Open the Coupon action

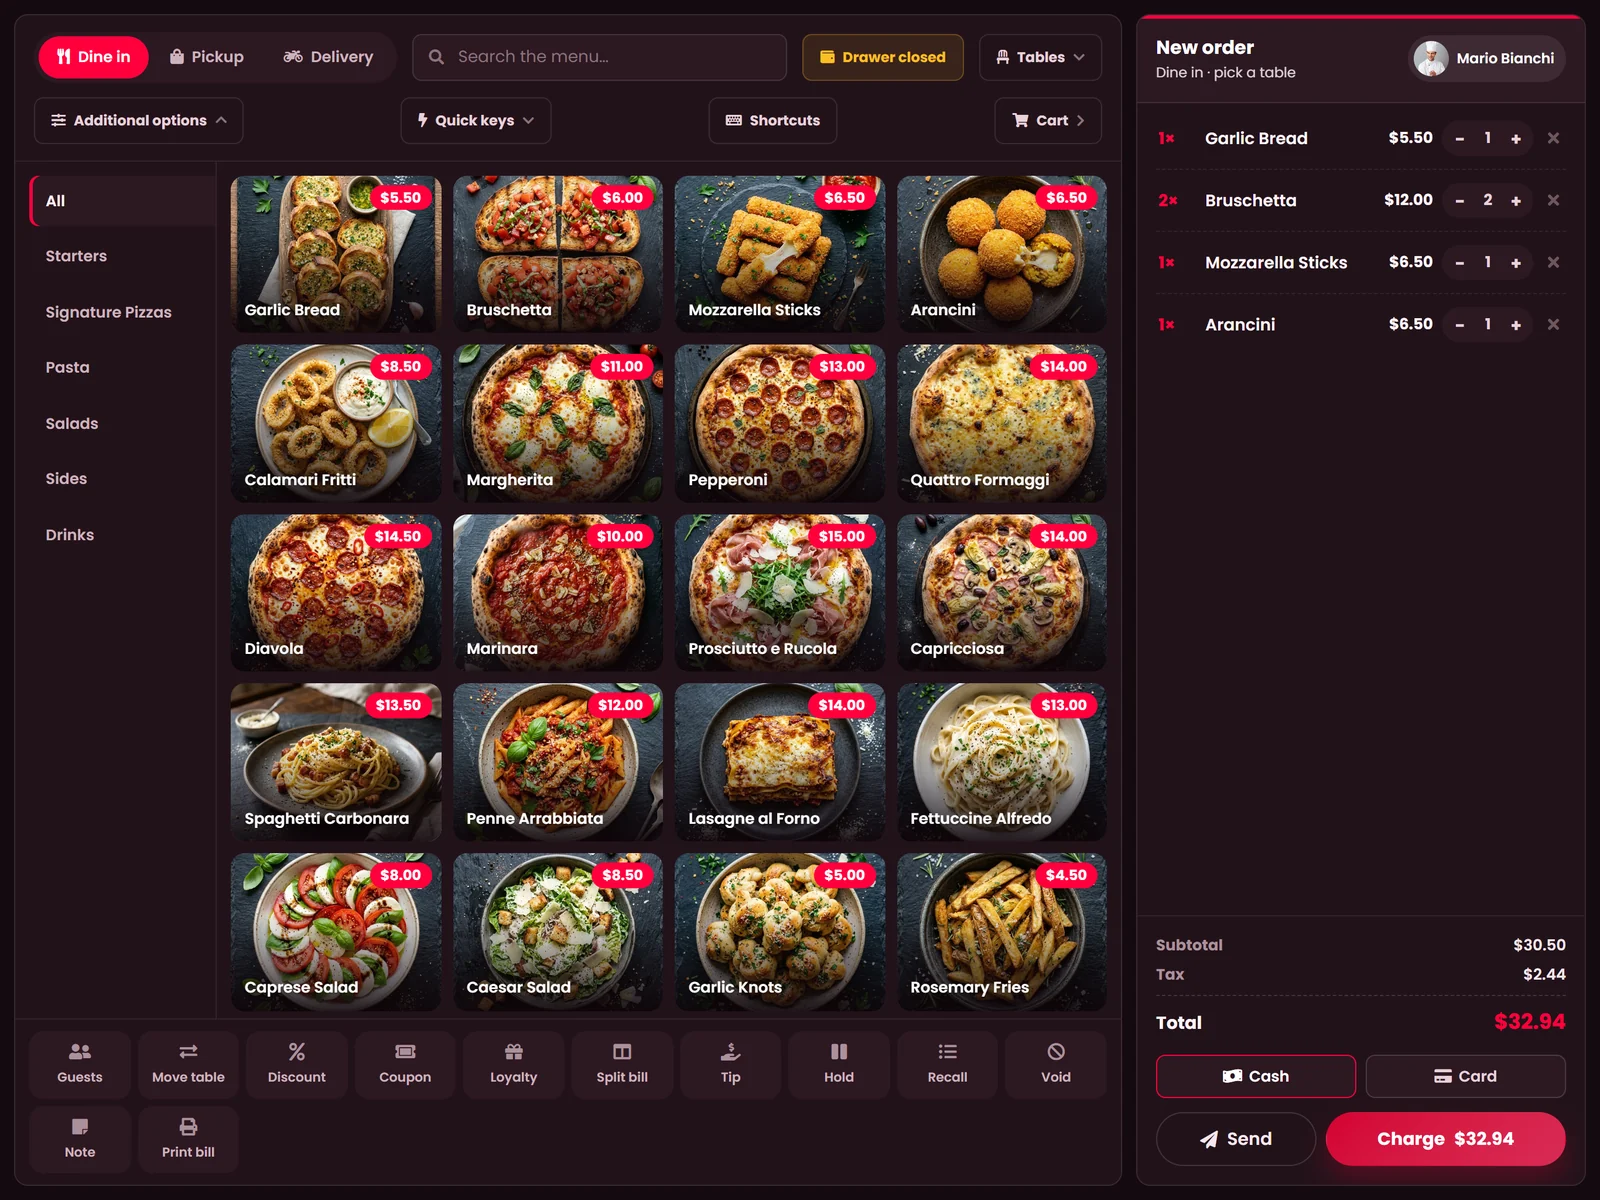pyautogui.click(x=405, y=1064)
